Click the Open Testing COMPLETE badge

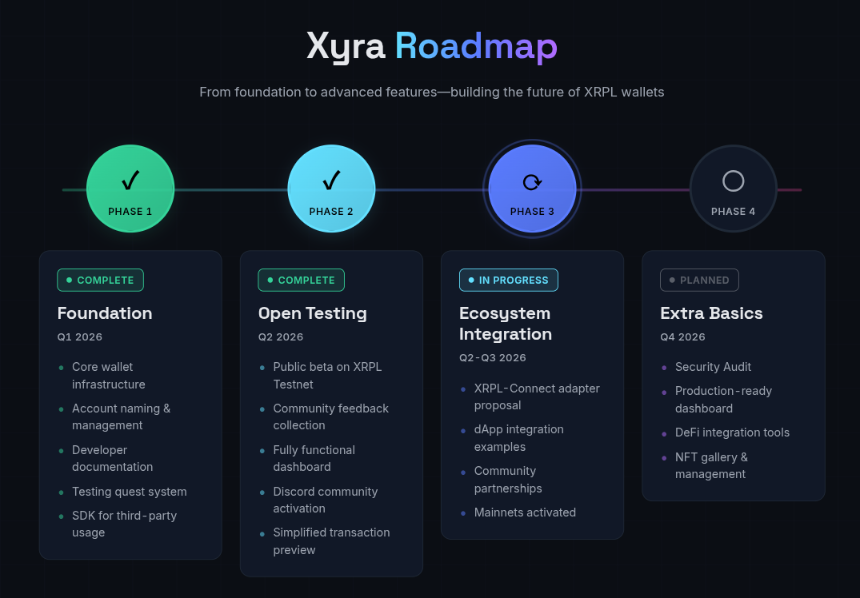(x=301, y=280)
